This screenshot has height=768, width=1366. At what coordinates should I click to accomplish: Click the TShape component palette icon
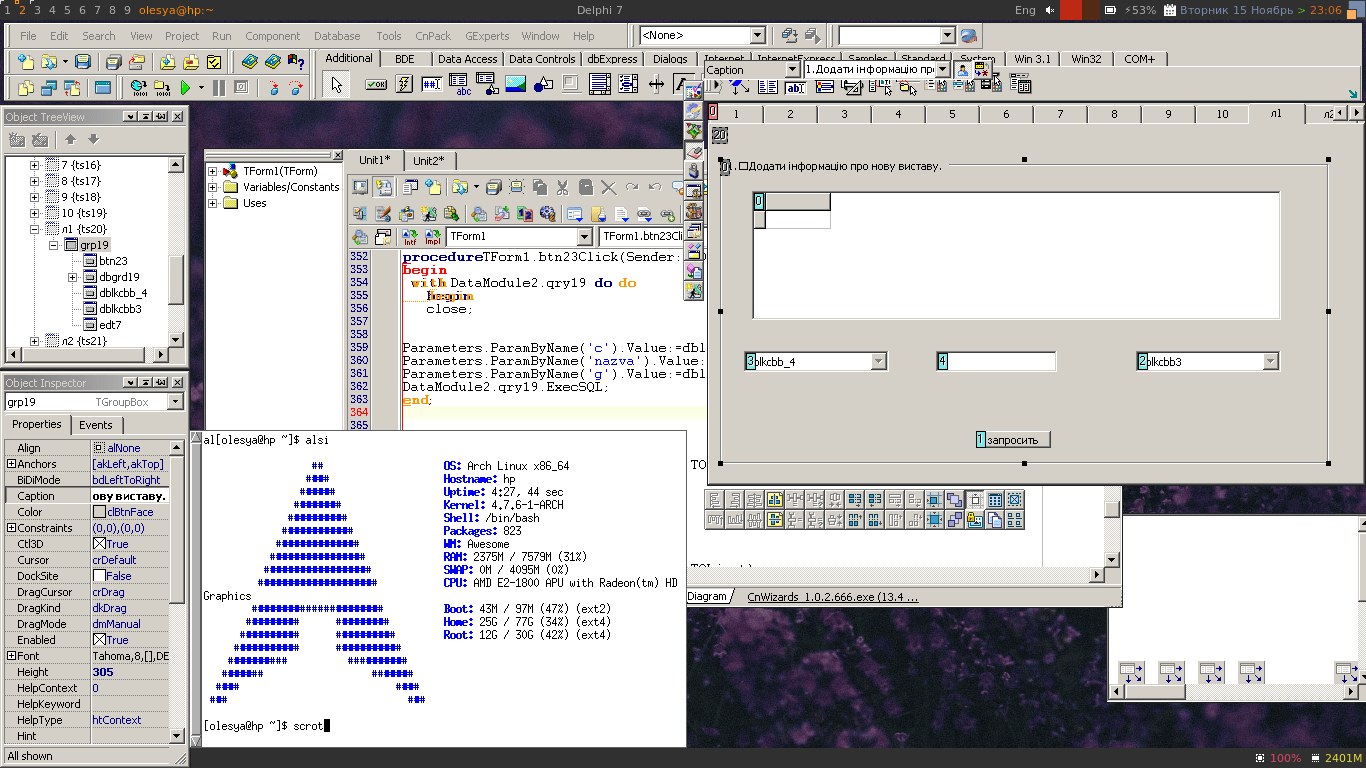[x=544, y=85]
